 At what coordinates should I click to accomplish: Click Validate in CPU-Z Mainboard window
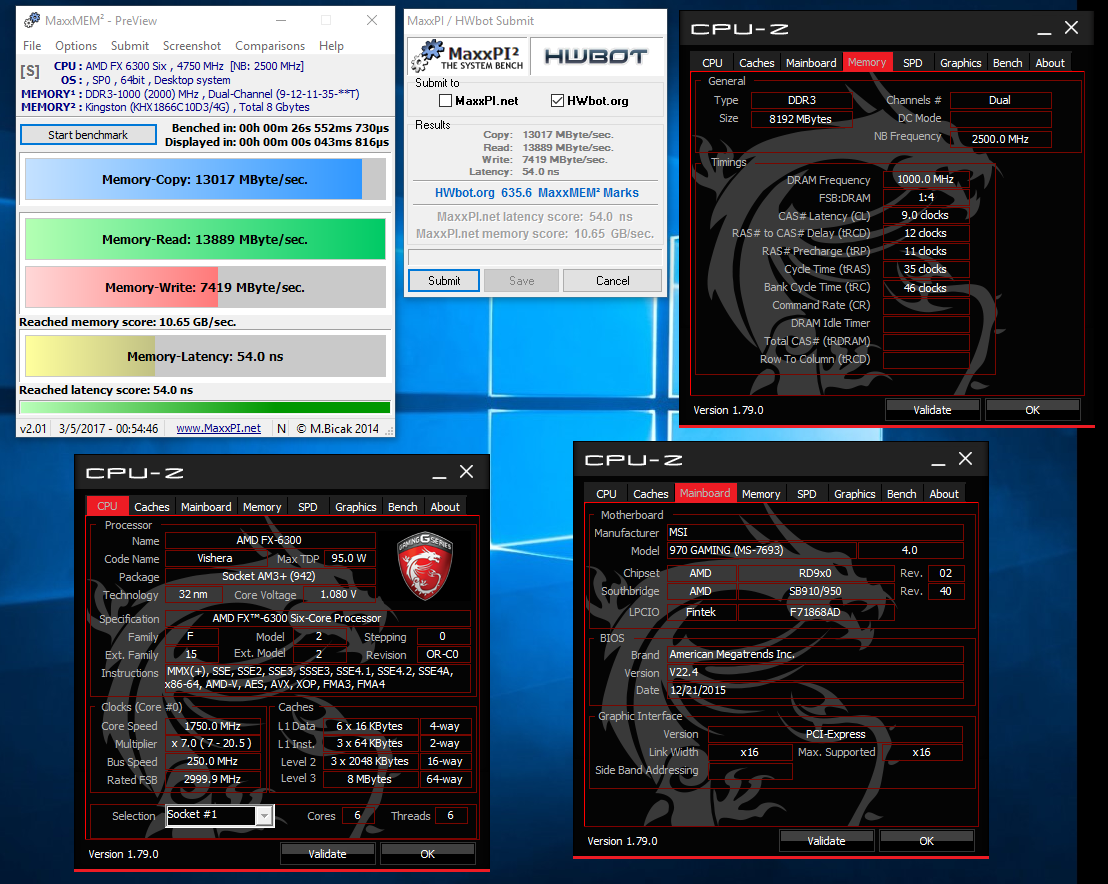coord(826,841)
